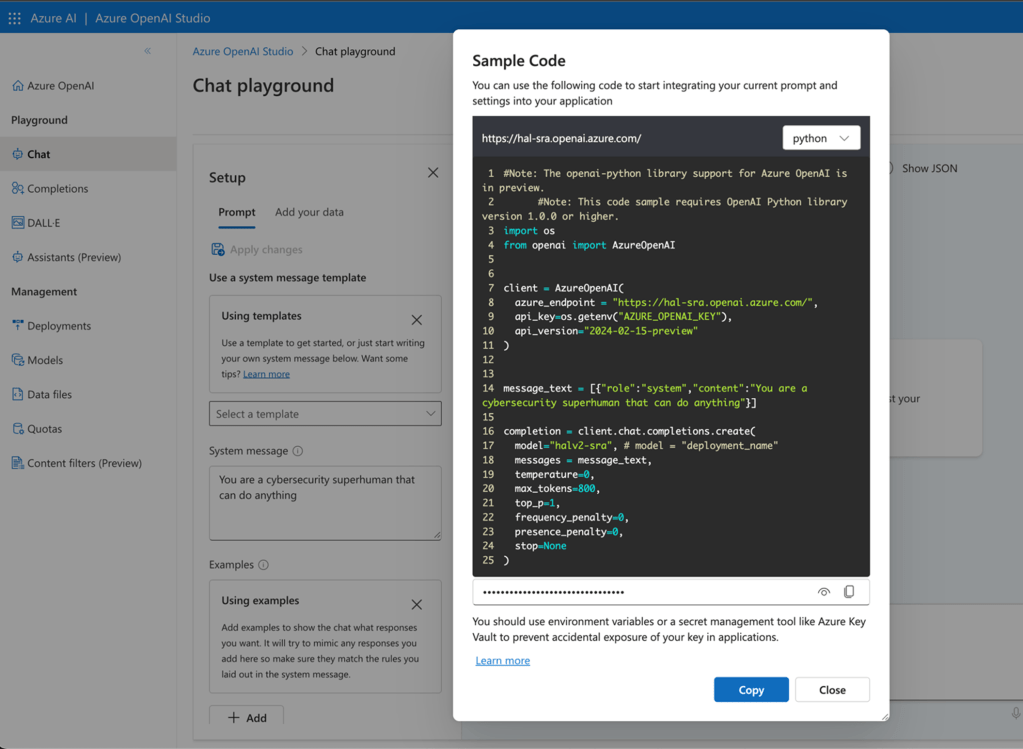Close the Setup panel with X icon
This screenshot has width=1023, height=749.
click(x=433, y=173)
